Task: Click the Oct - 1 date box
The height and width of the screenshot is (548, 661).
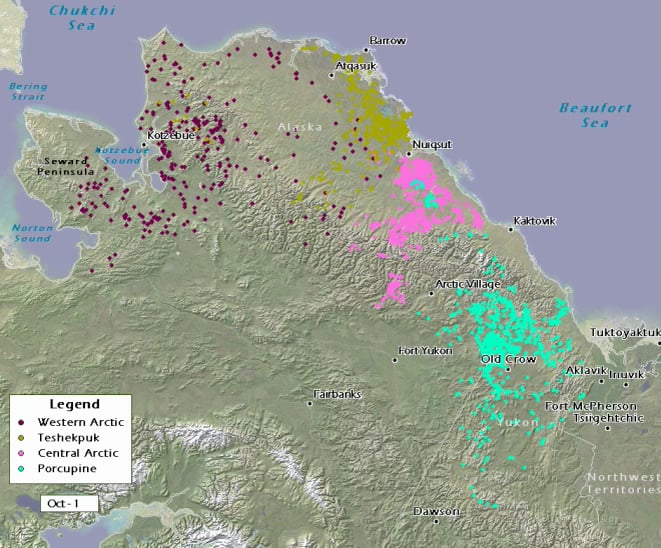Action: [69, 503]
